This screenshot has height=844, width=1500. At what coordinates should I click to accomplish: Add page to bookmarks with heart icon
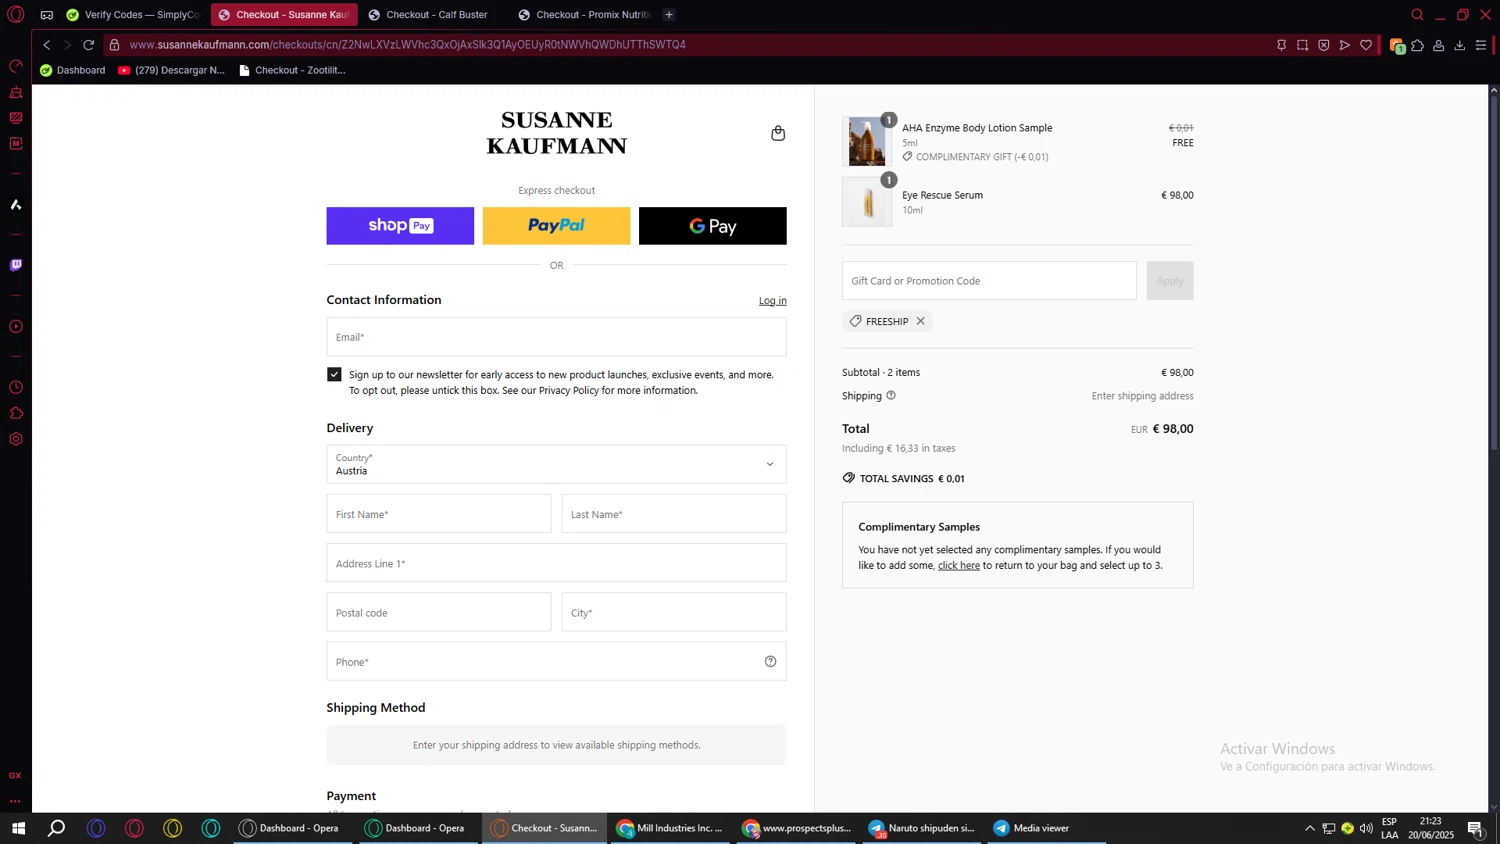pos(1366,45)
